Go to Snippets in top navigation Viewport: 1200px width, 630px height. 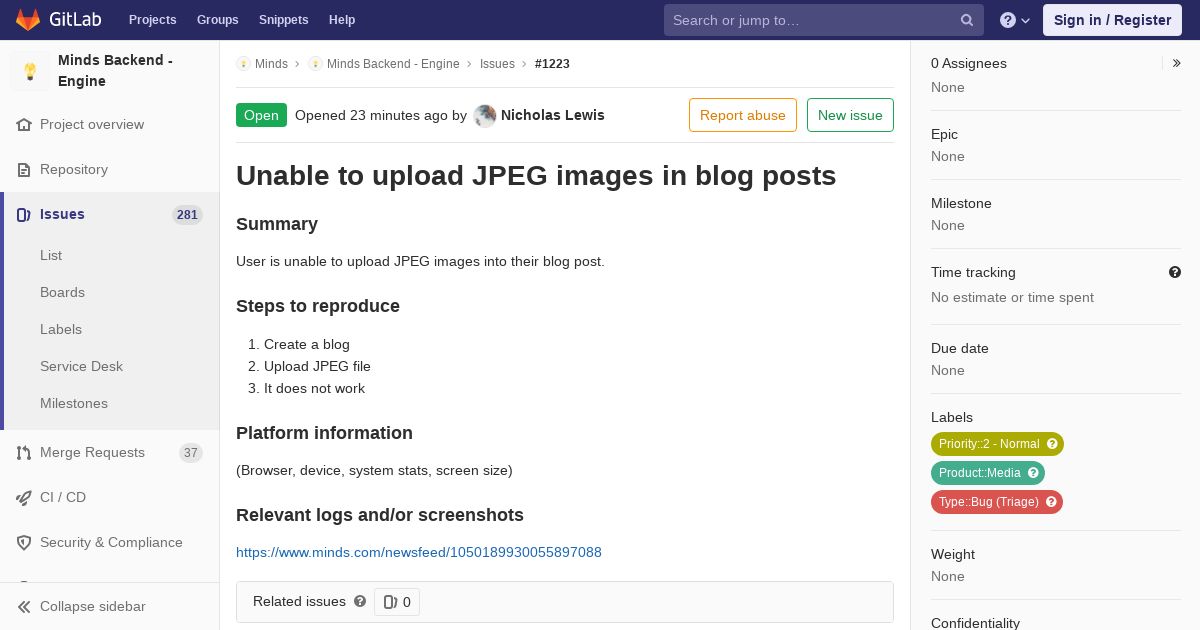pyautogui.click(x=283, y=20)
